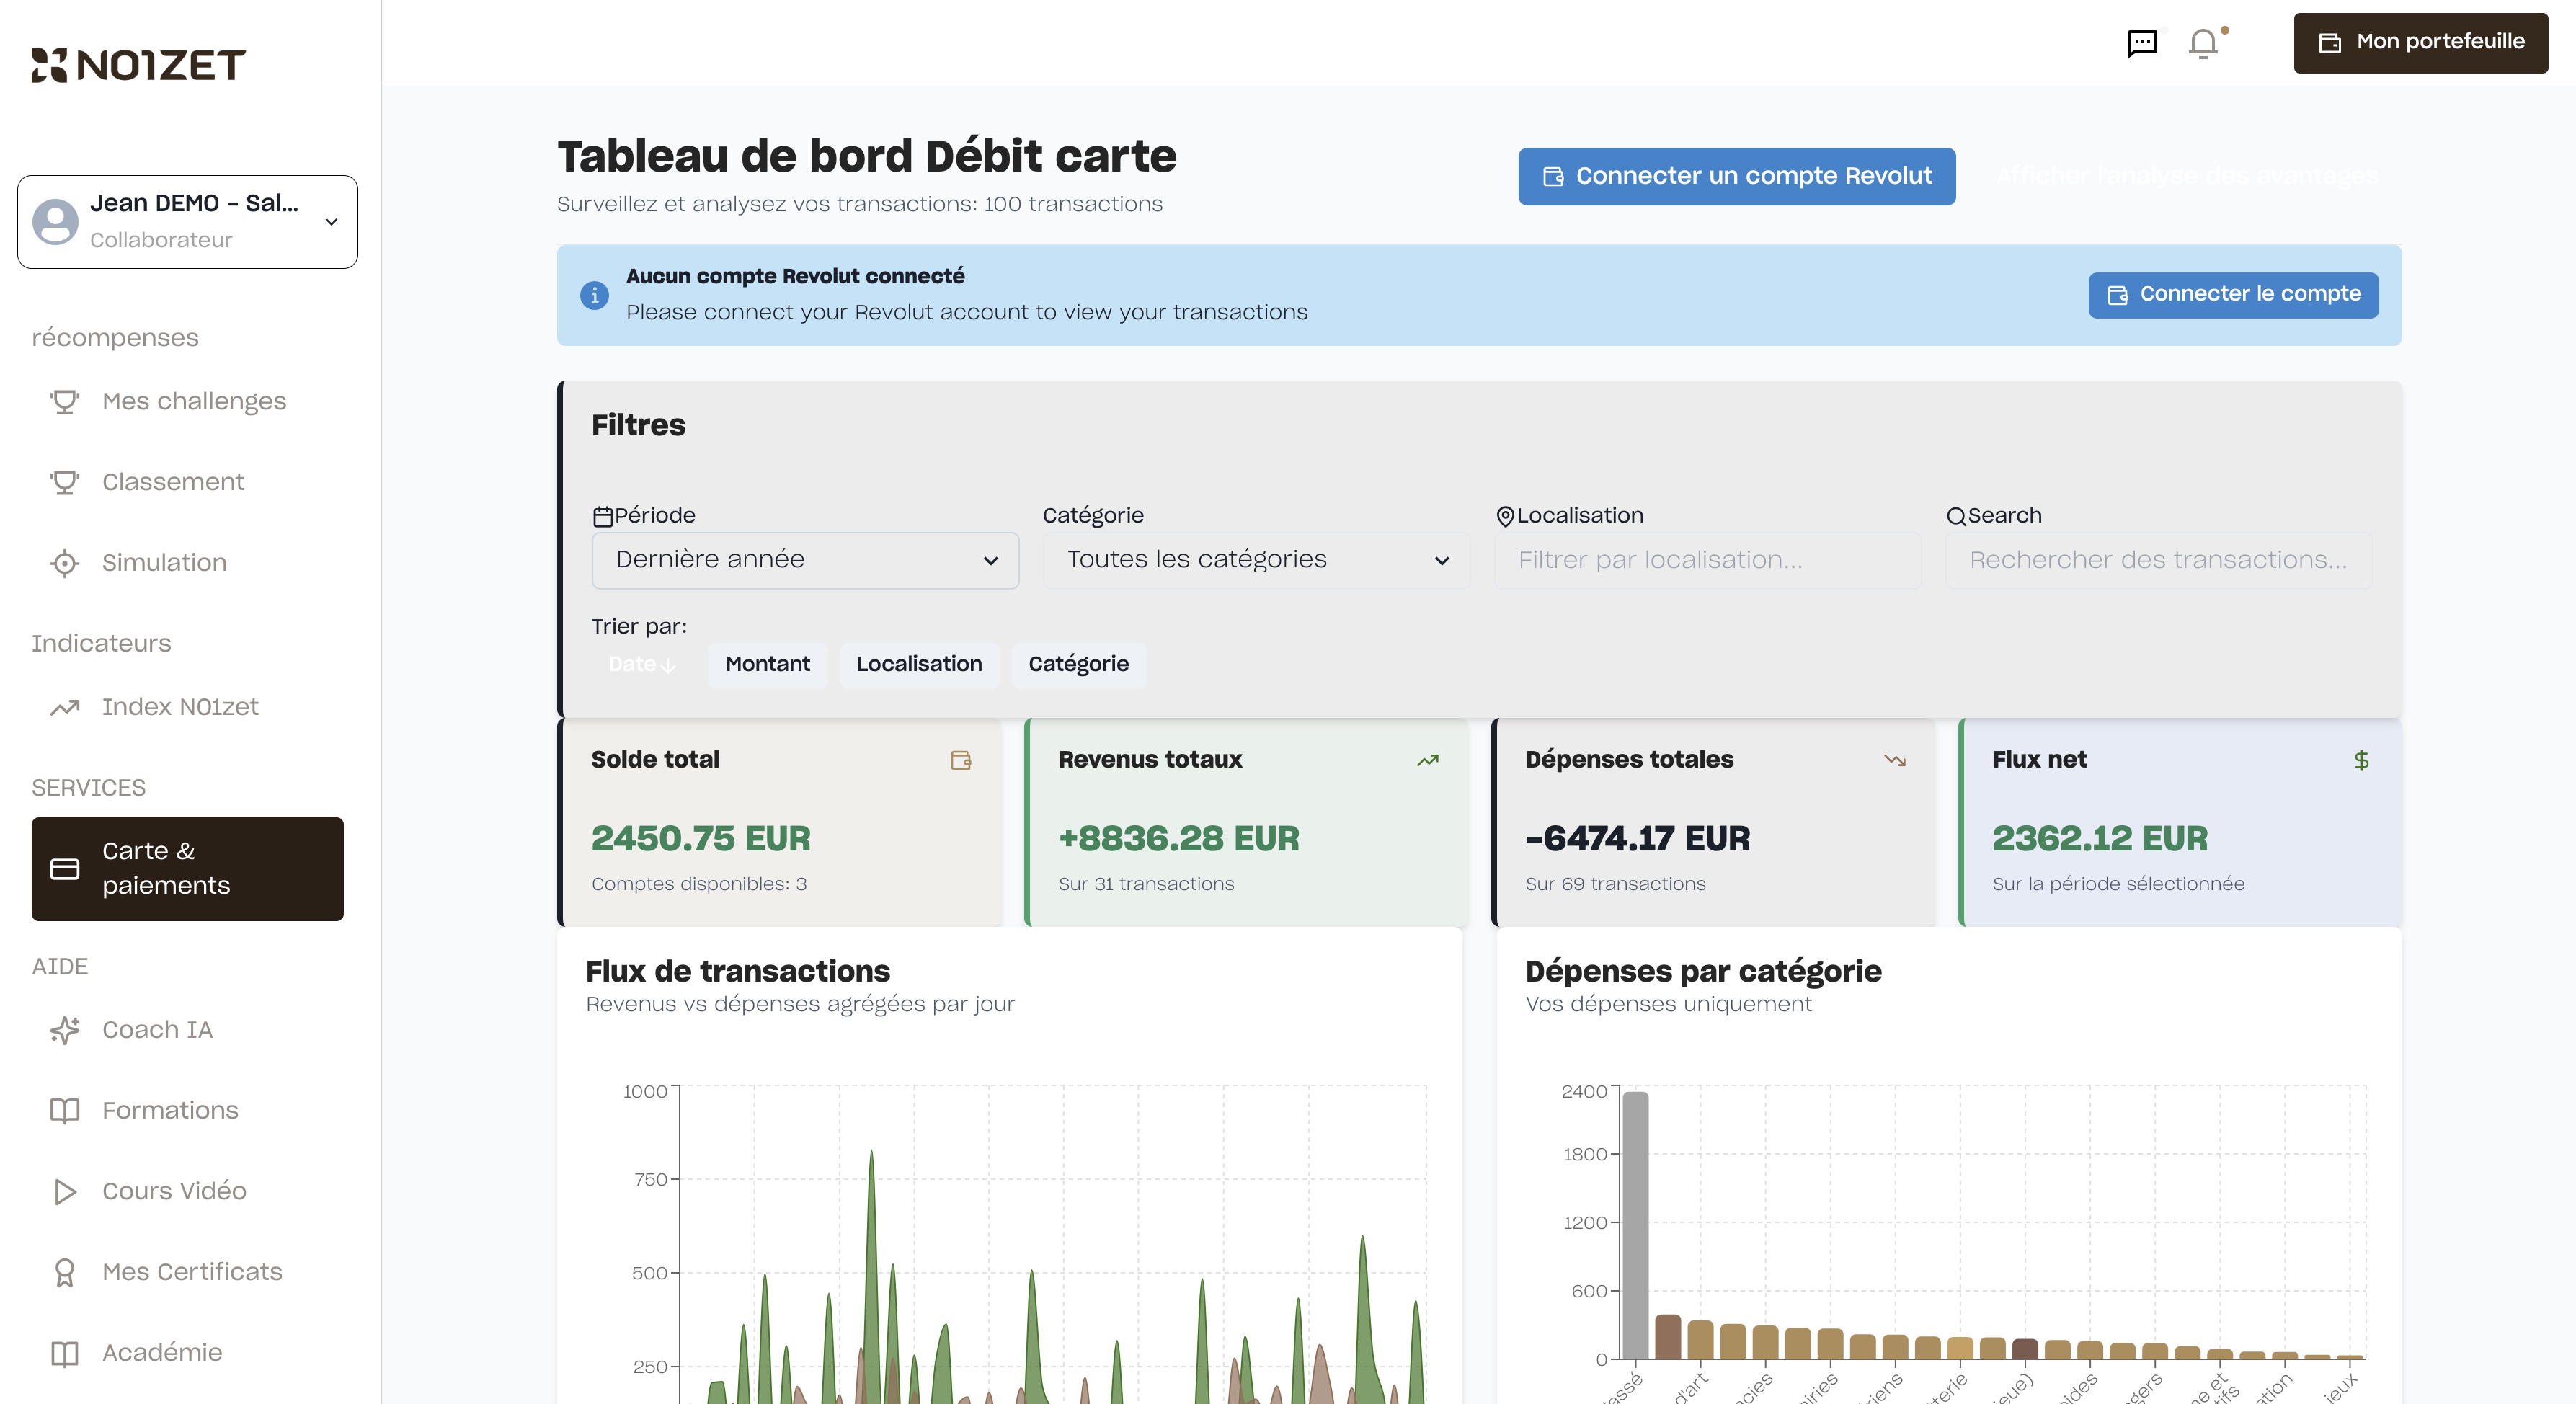
Task: Click the Mon portefeuille button
Action: click(x=2421, y=42)
